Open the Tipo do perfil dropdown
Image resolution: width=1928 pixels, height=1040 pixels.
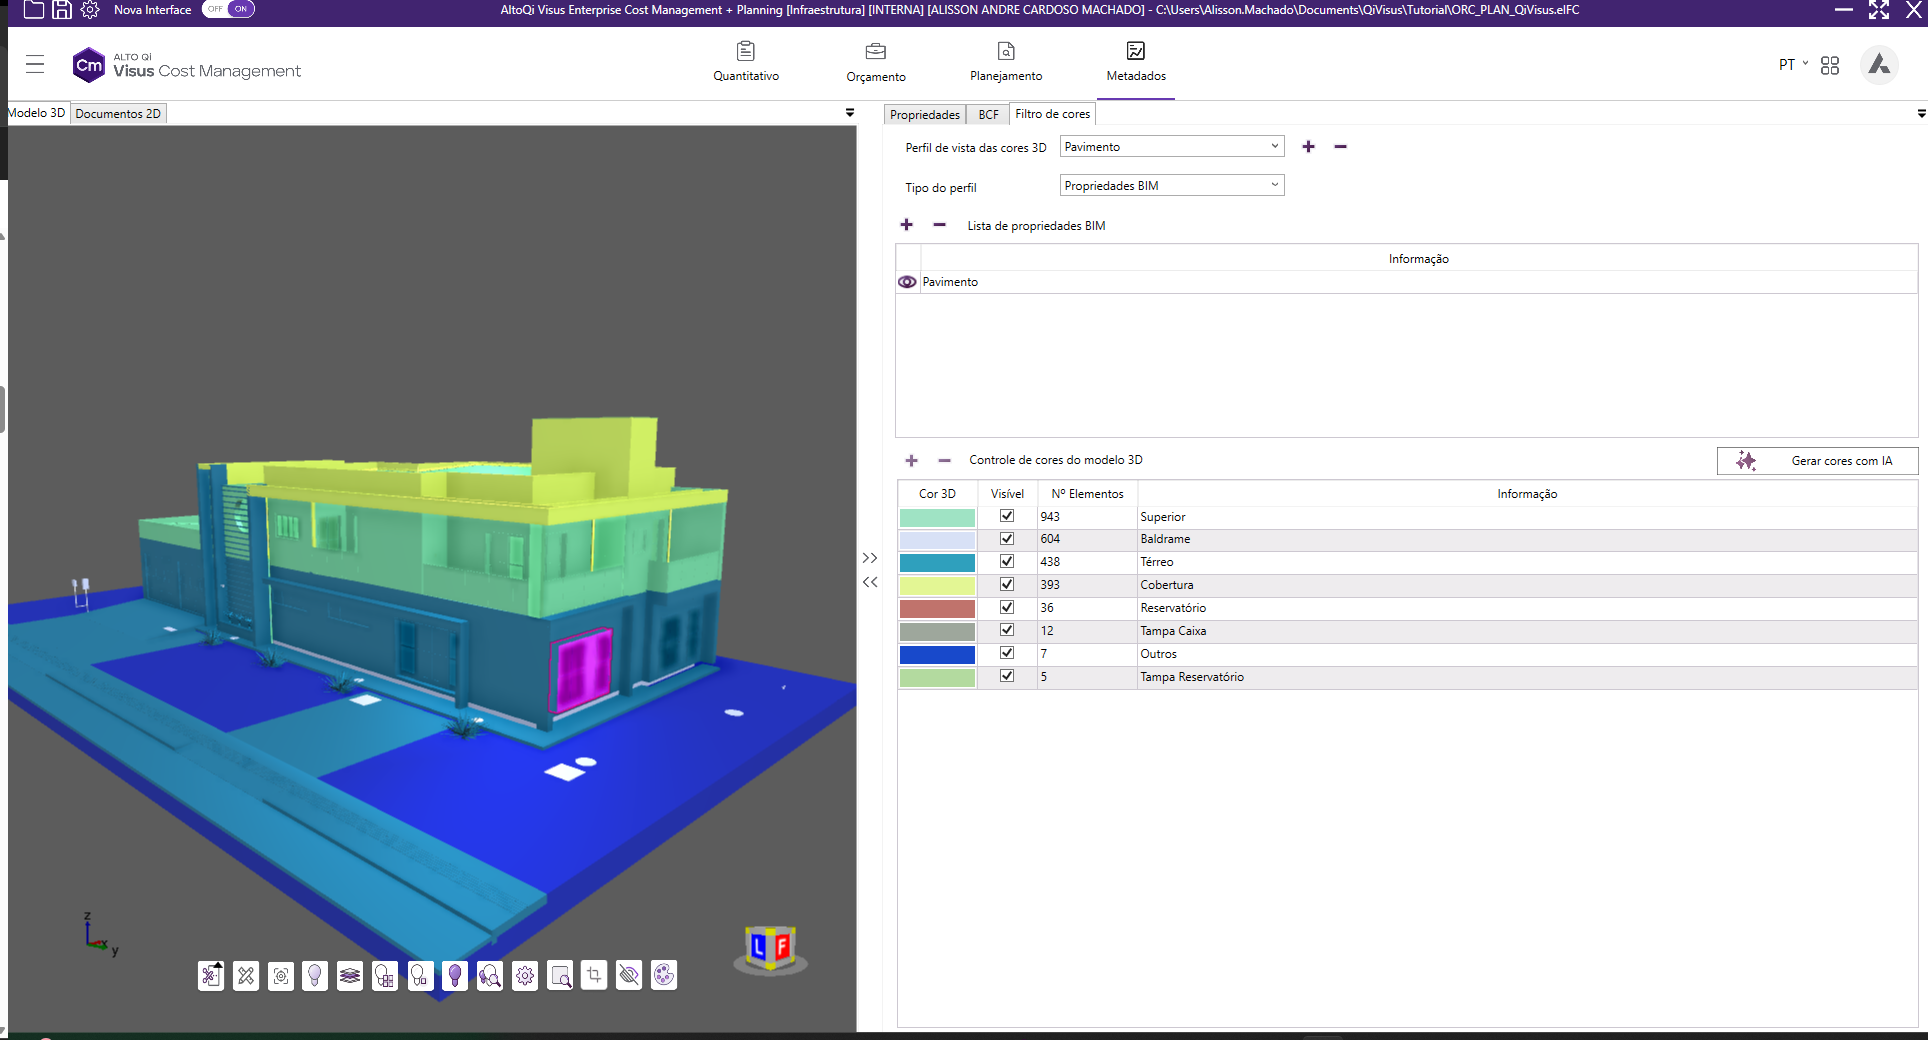pos(1171,186)
